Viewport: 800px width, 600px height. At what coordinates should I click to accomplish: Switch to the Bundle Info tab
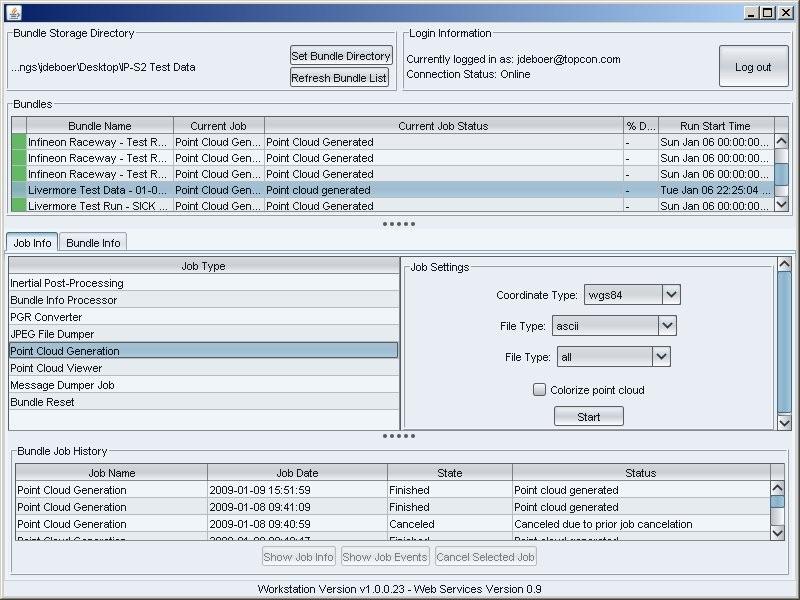click(x=93, y=242)
